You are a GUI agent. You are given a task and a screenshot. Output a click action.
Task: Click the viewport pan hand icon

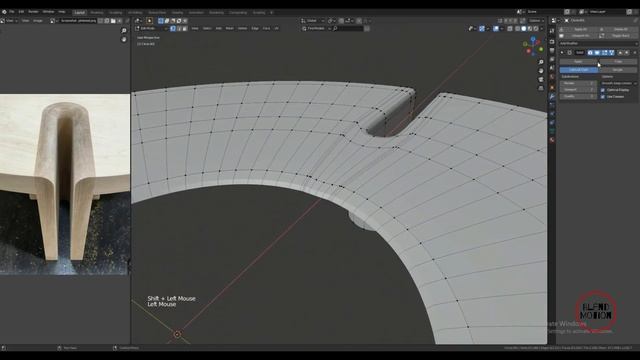pyautogui.click(x=541, y=71)
